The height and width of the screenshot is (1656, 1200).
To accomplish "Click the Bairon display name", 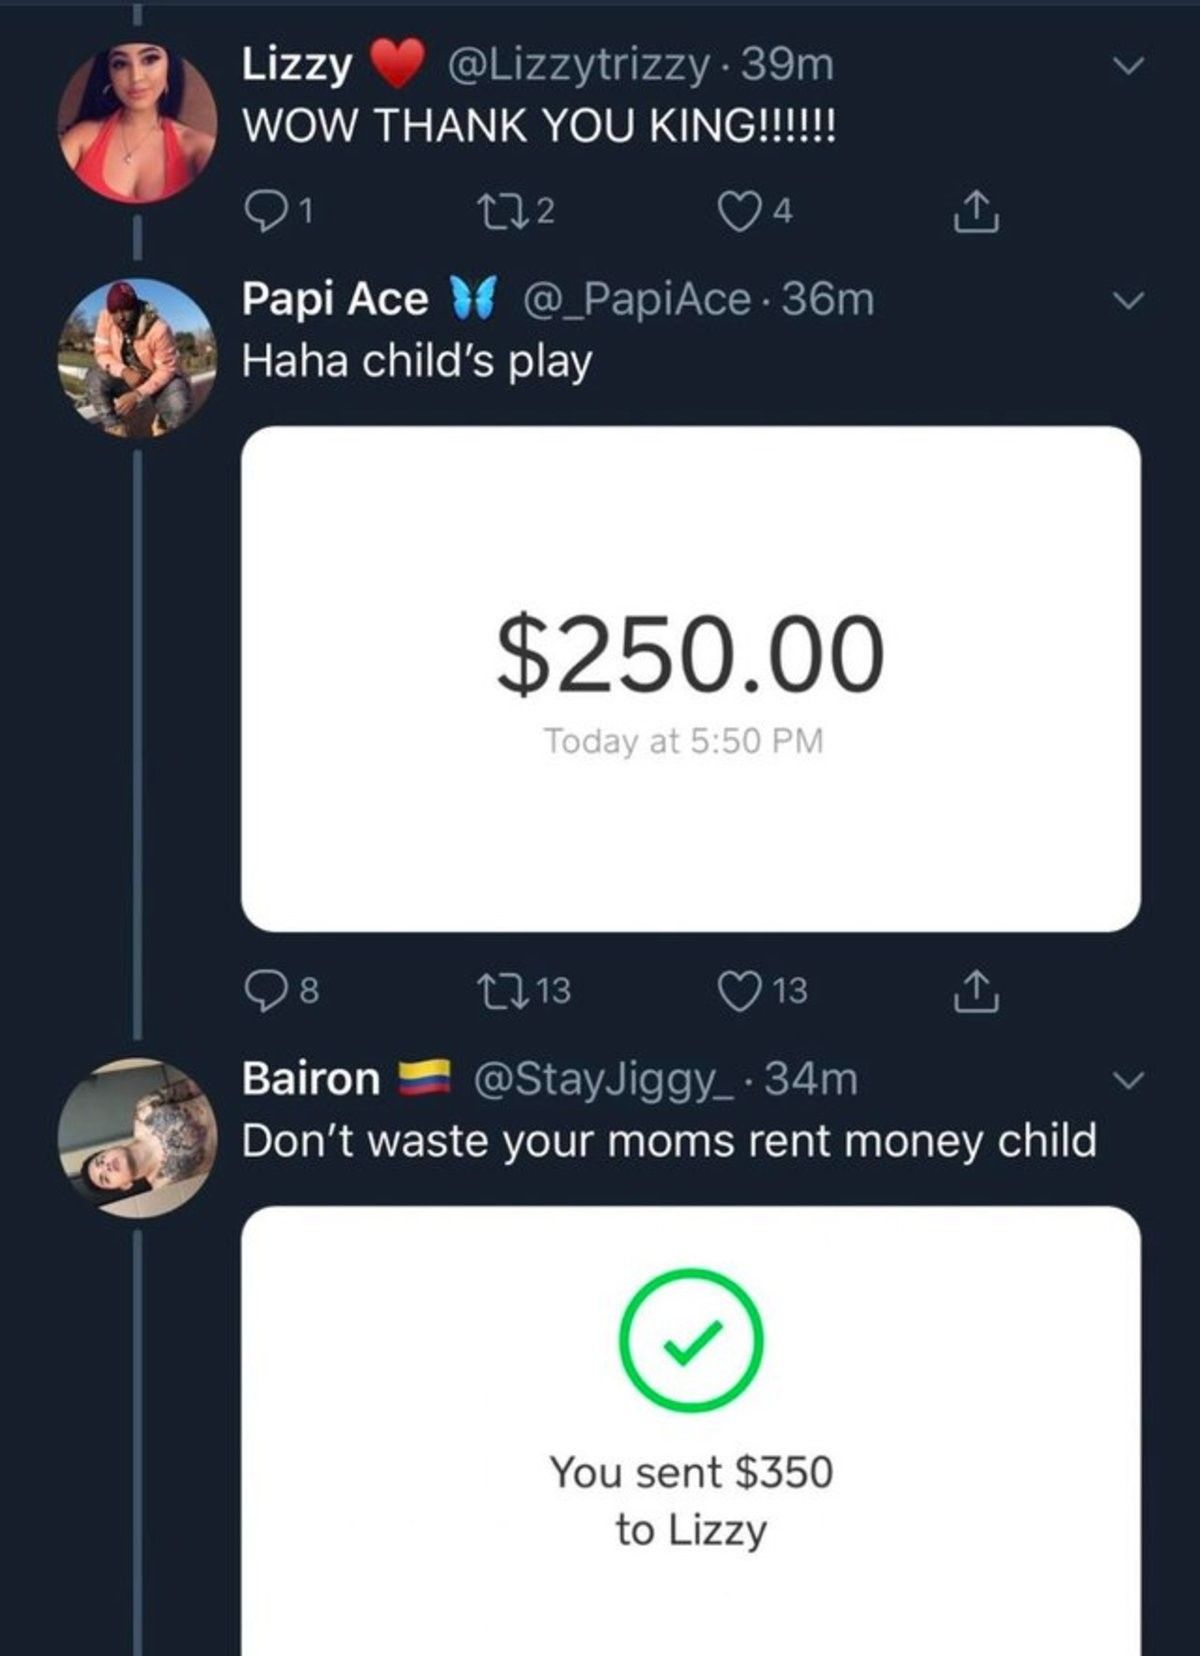I will tap(311, 1079).
